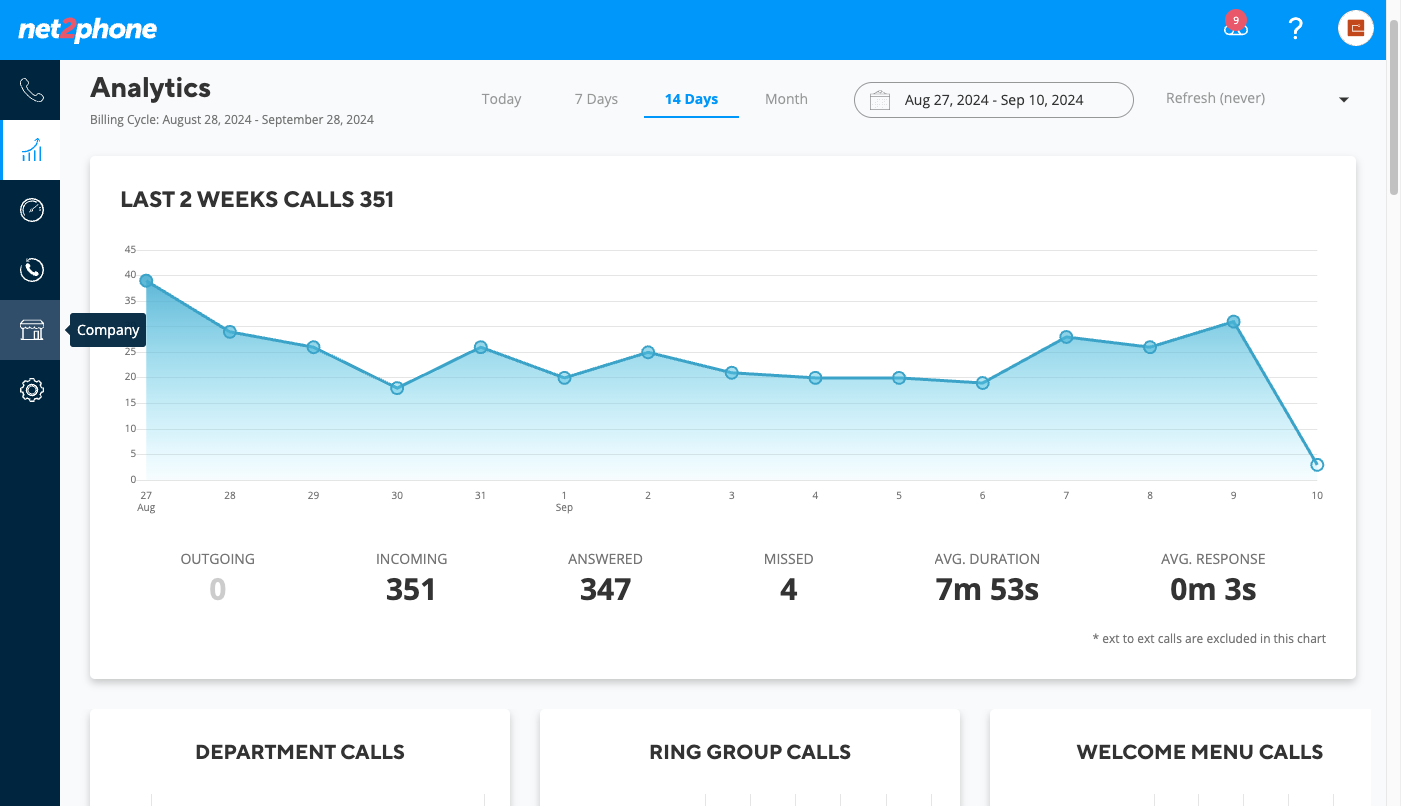Viewport: 1401px width, 806px height.
Task: Switch to the 7 Days tab
Action: pos(596,99)
